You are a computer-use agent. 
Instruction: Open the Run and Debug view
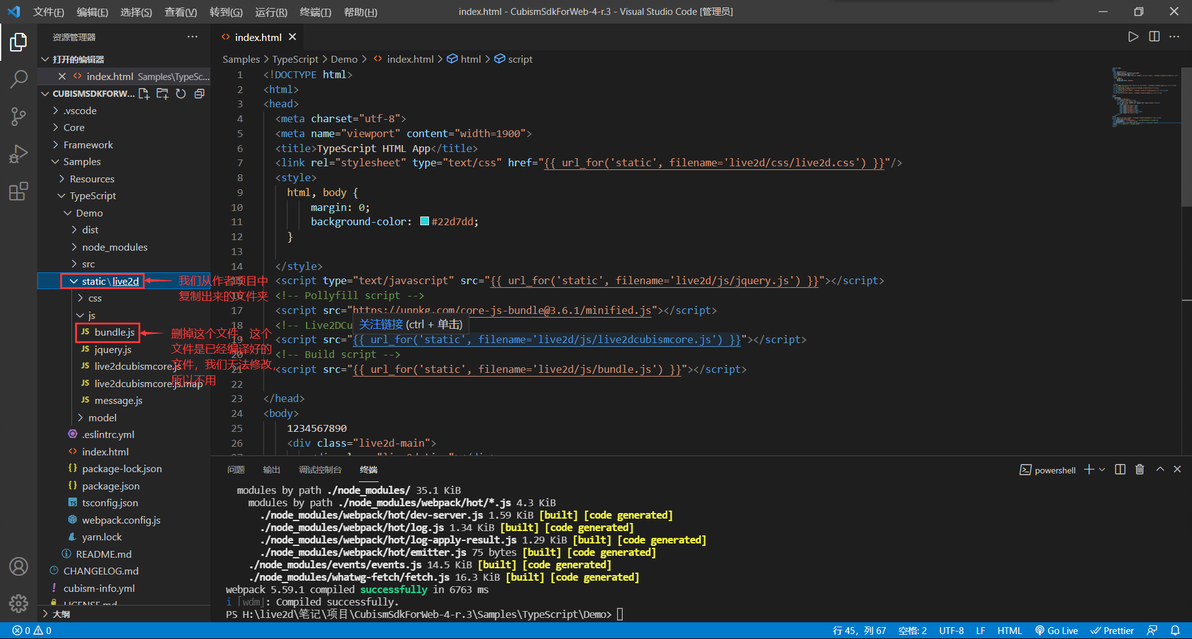tap(18, 153)
